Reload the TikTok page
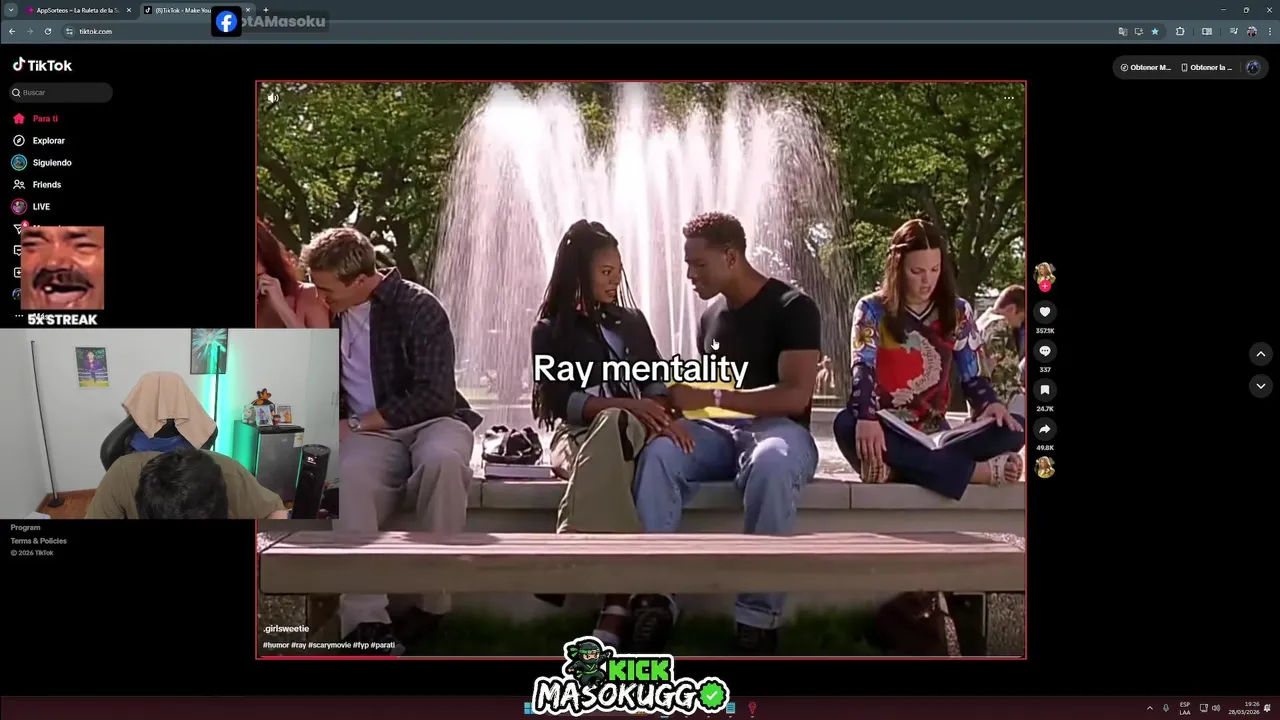 [x=48, y=31]
